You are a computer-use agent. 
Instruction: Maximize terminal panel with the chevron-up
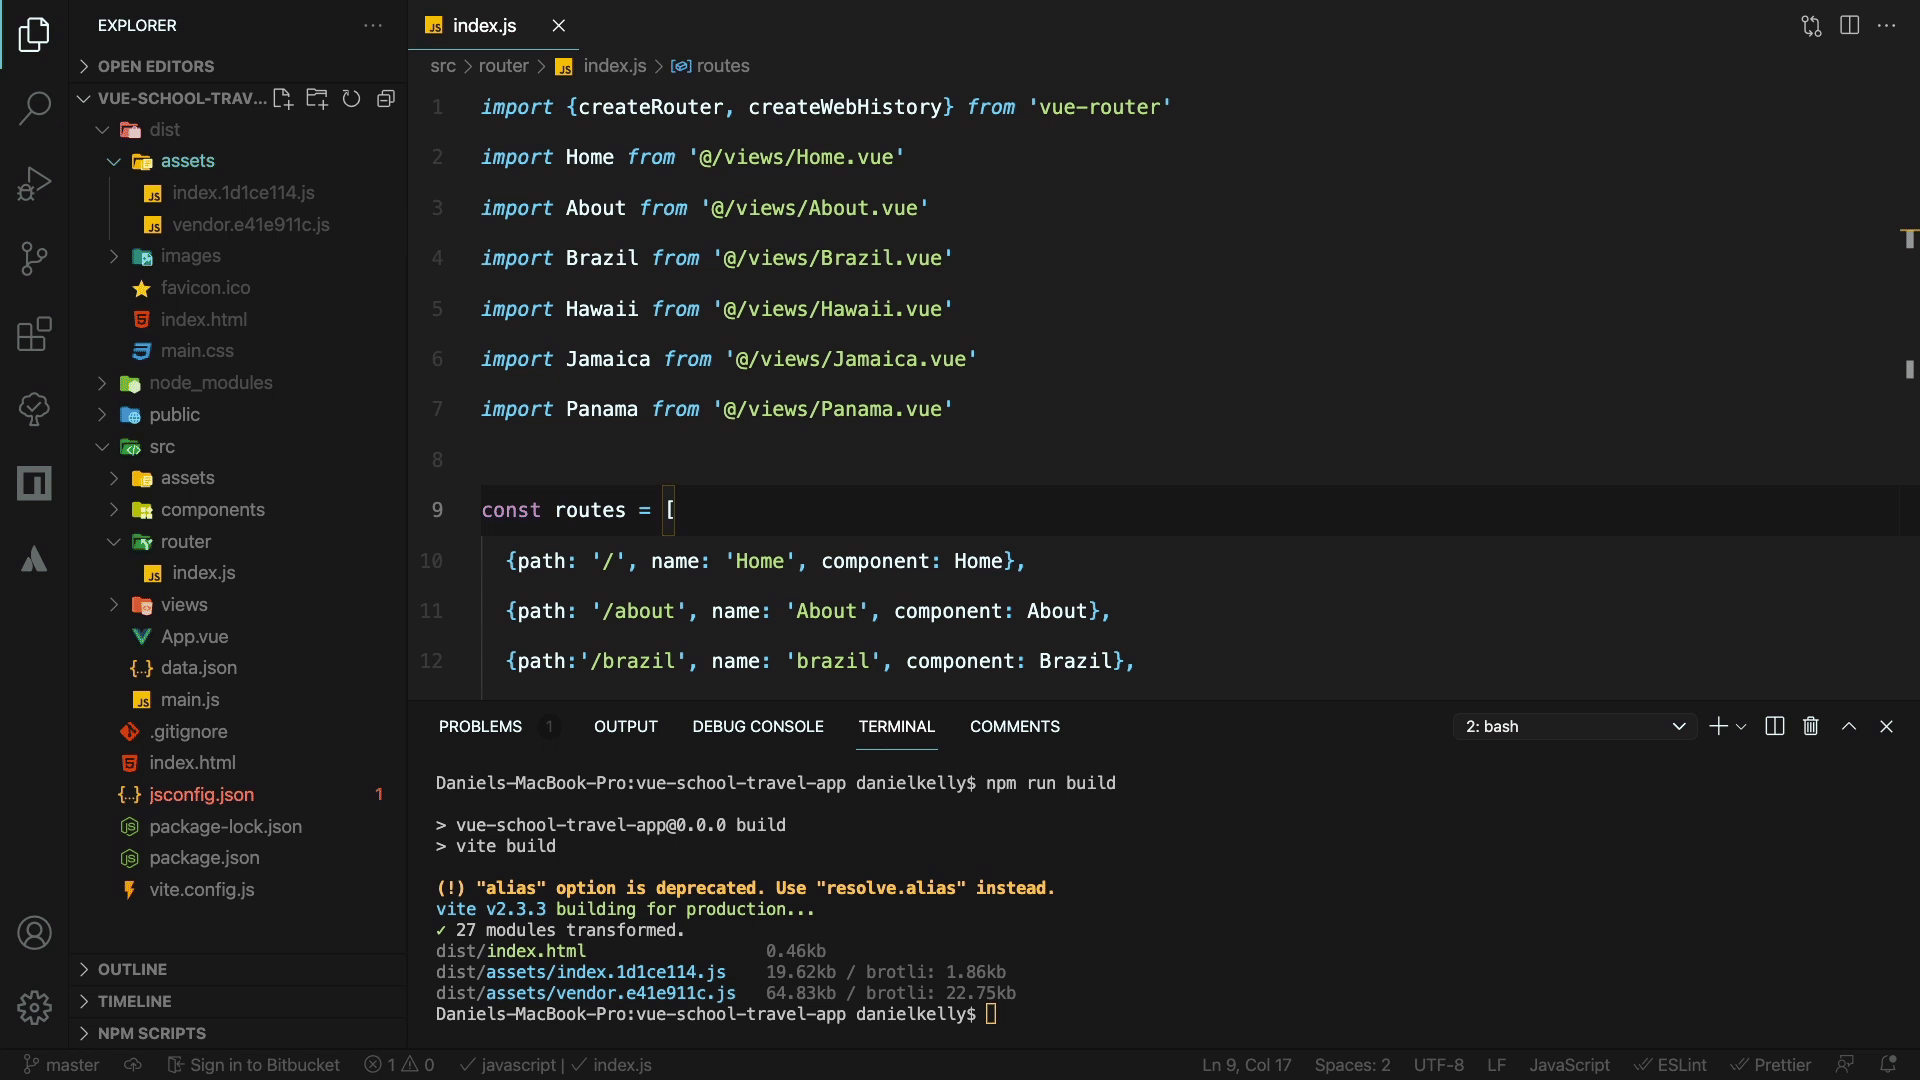[x=1848, y=727]
